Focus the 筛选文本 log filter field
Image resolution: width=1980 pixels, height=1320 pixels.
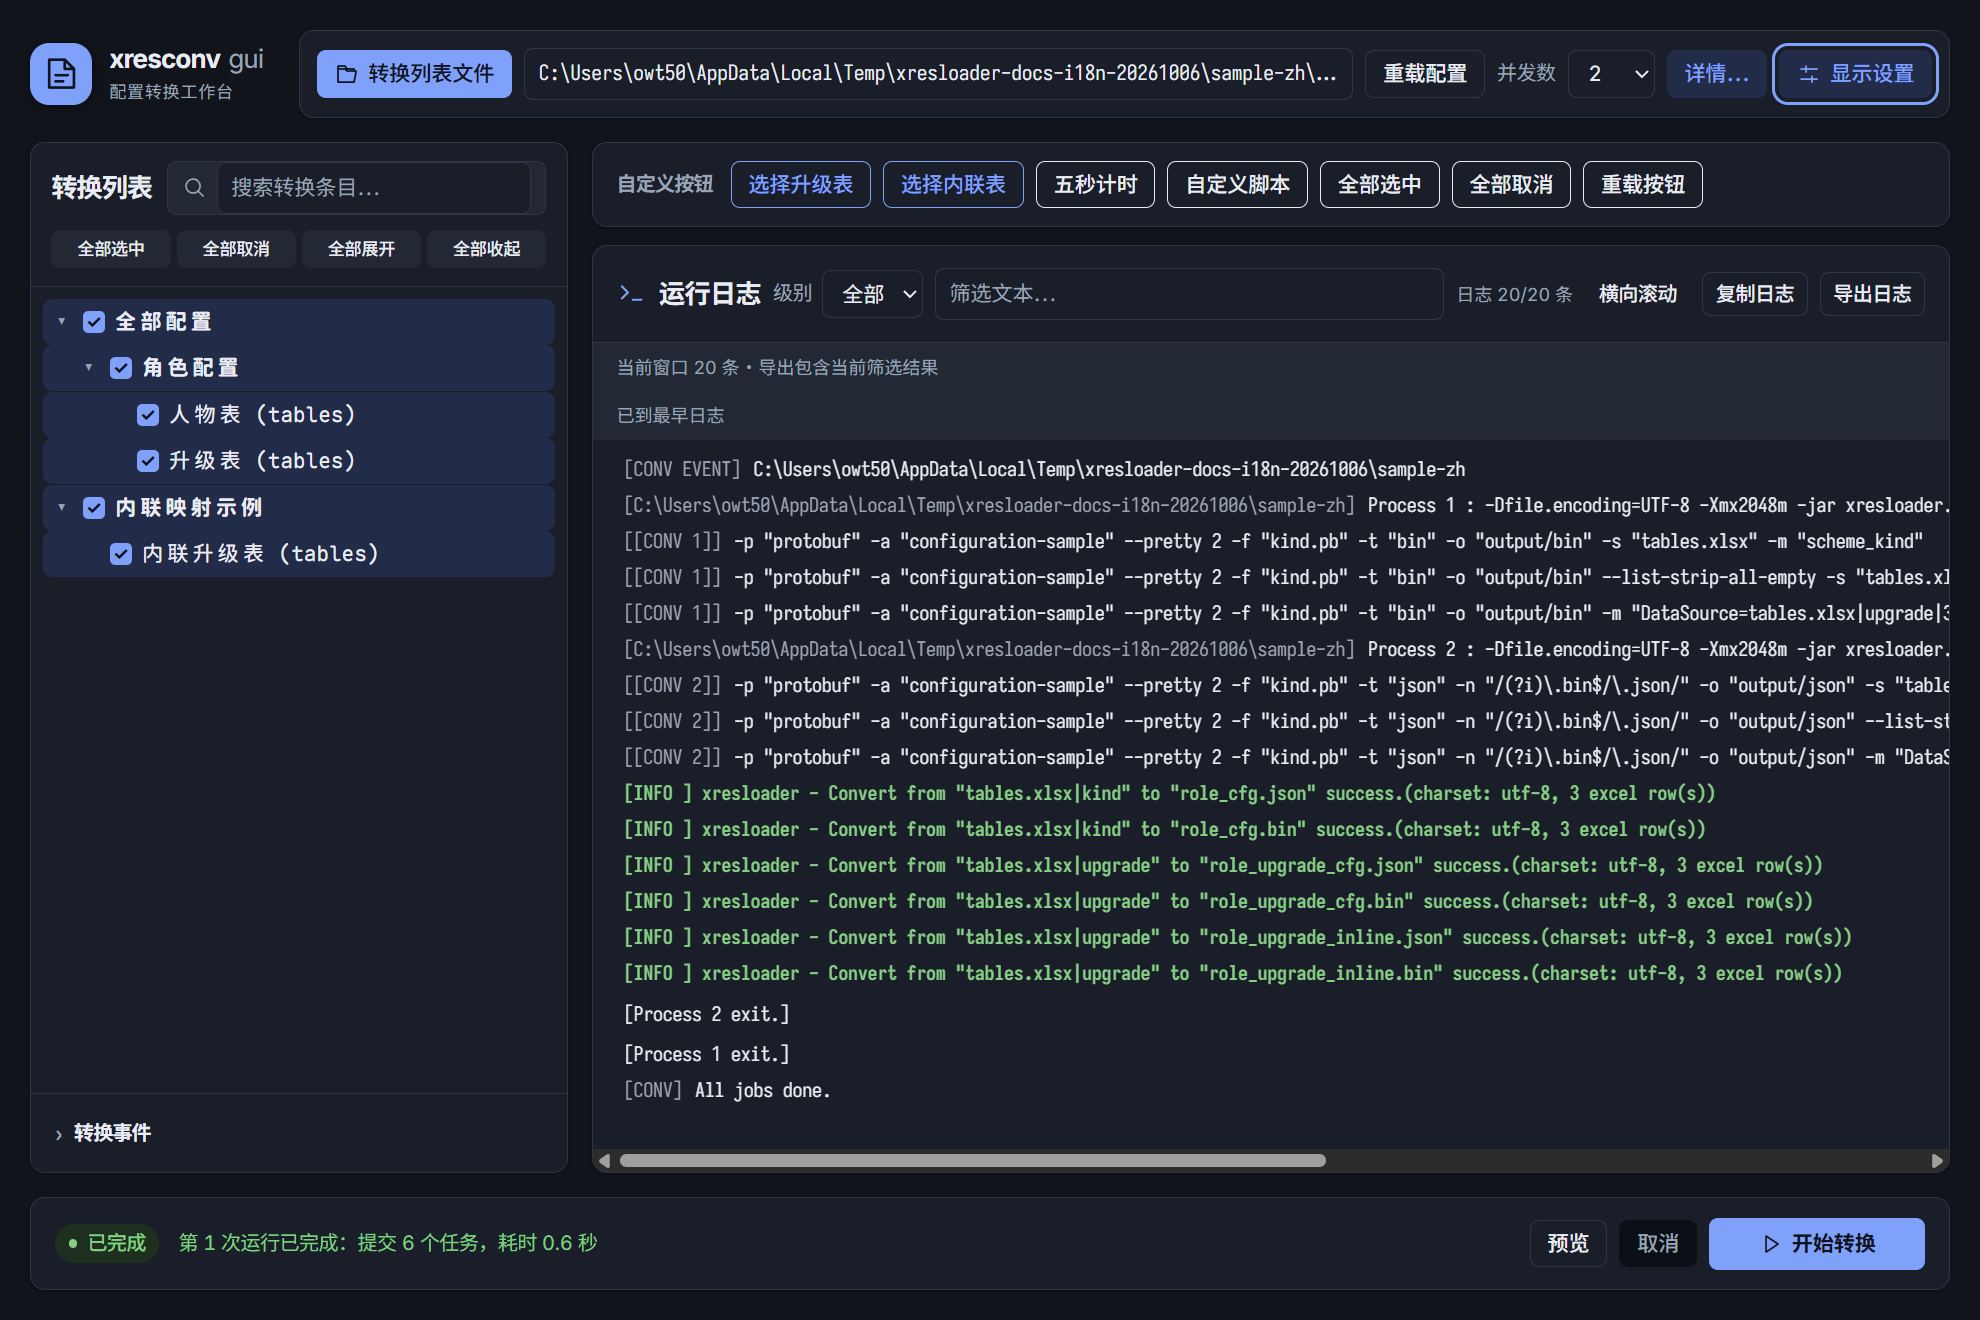pyautogui.click(x=1189, y=294)
